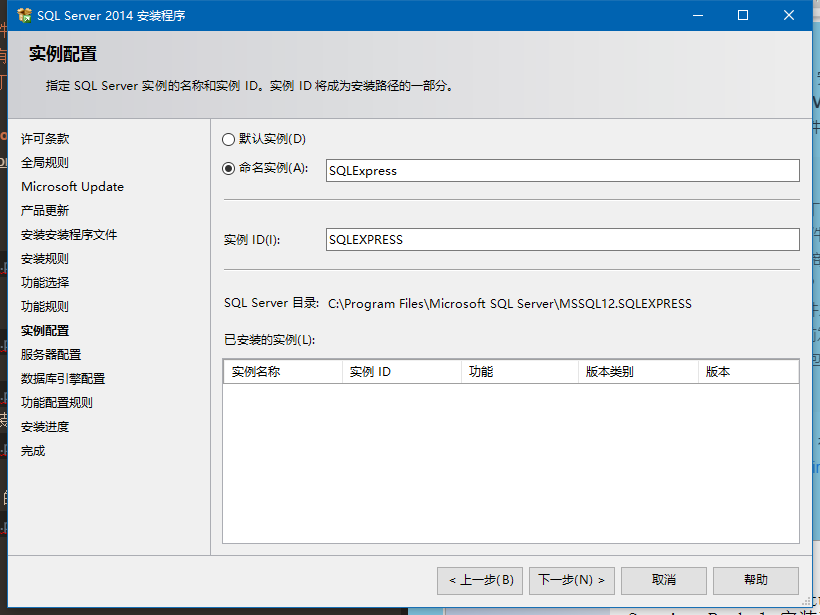This screenshot has height=615, width=820.
Task: Select the 许可条款 step in sidebar
Action: [x=45, y=139]
